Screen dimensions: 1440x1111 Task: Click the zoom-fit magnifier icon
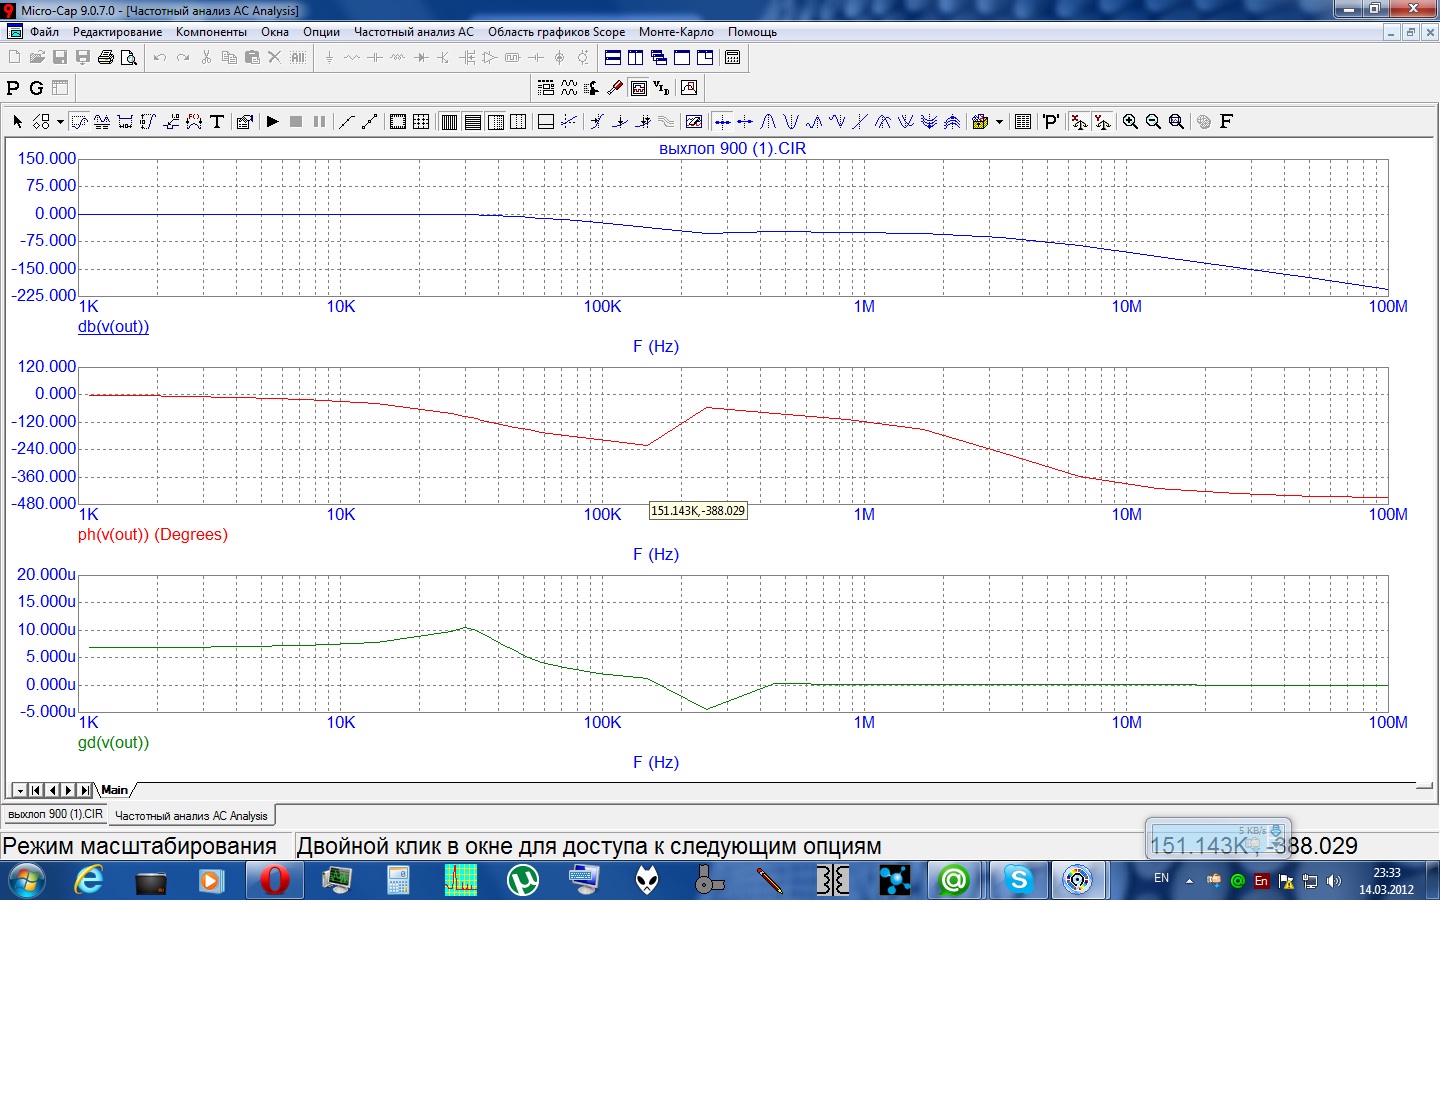click(1176, 122)
